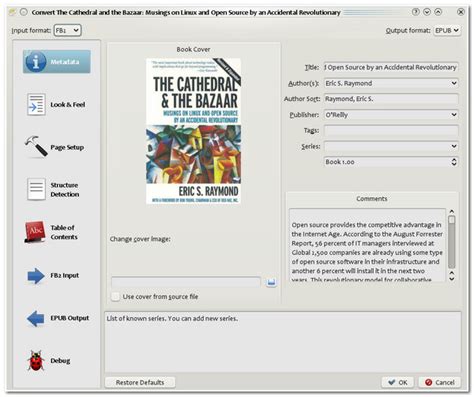
Task: Click the Look & Feel indent icon
Action: pos(36,105)
